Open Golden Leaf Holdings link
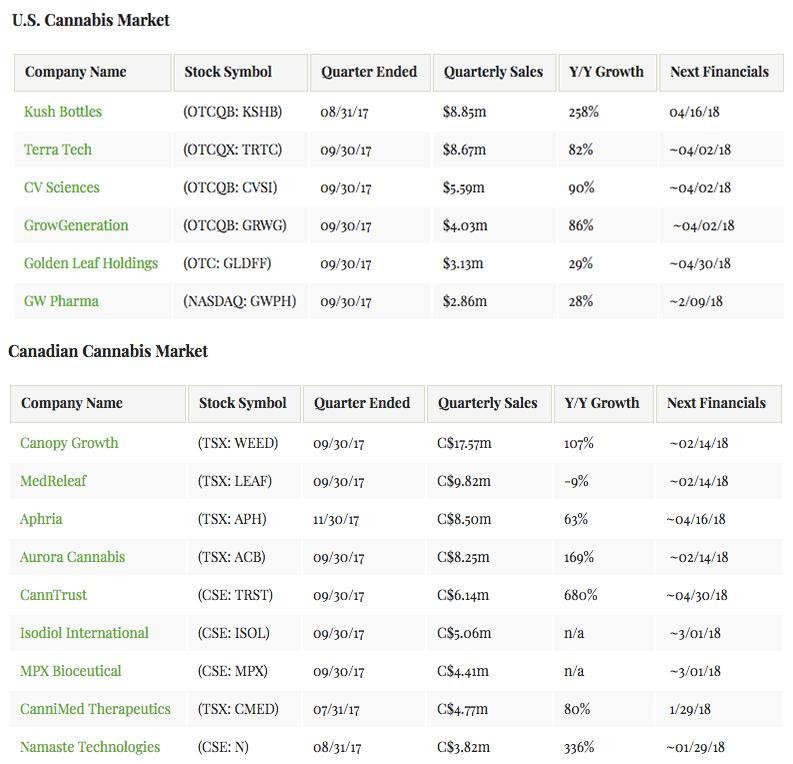The width and height of the screenshot is (793, 764). coord(91,264)
